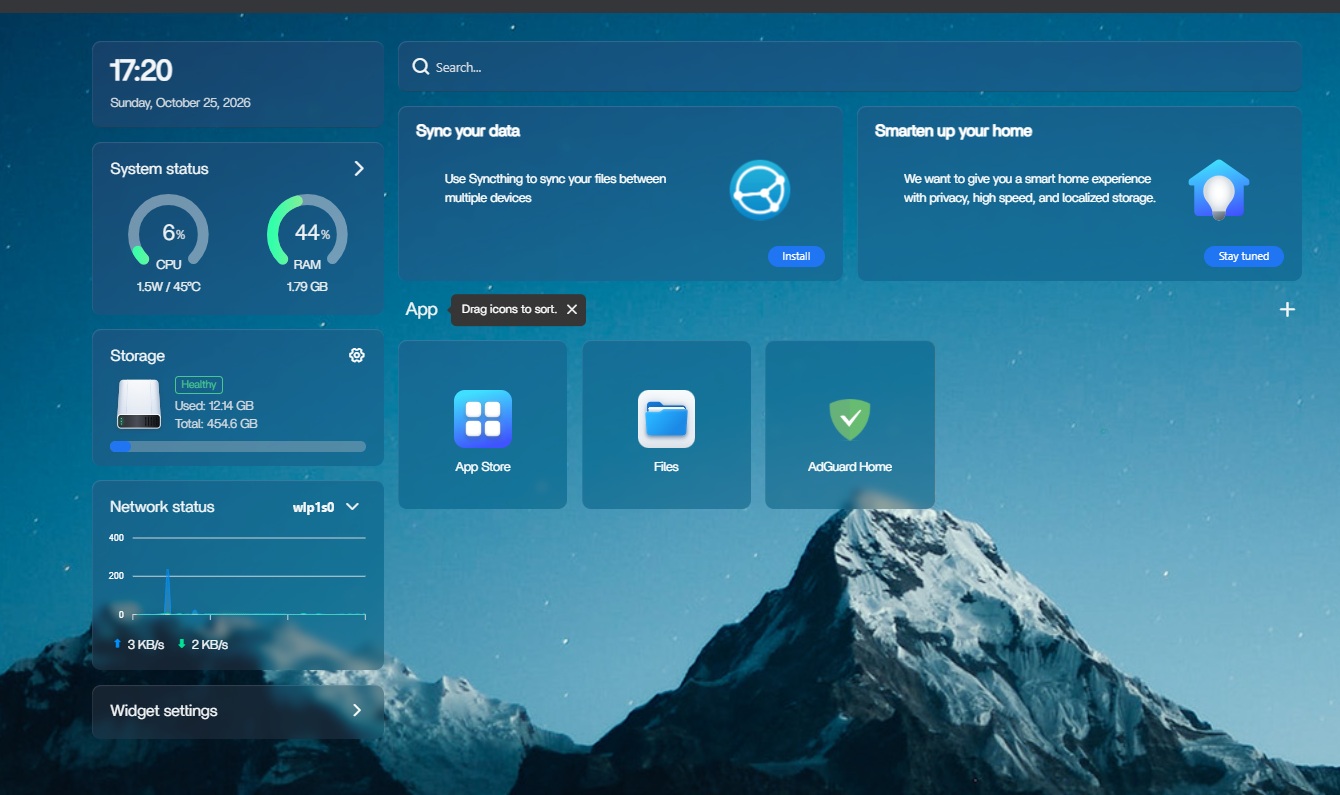Install Syncthing via Install button
This screenshot has height=795, width=1340.
tap(796, 257)
